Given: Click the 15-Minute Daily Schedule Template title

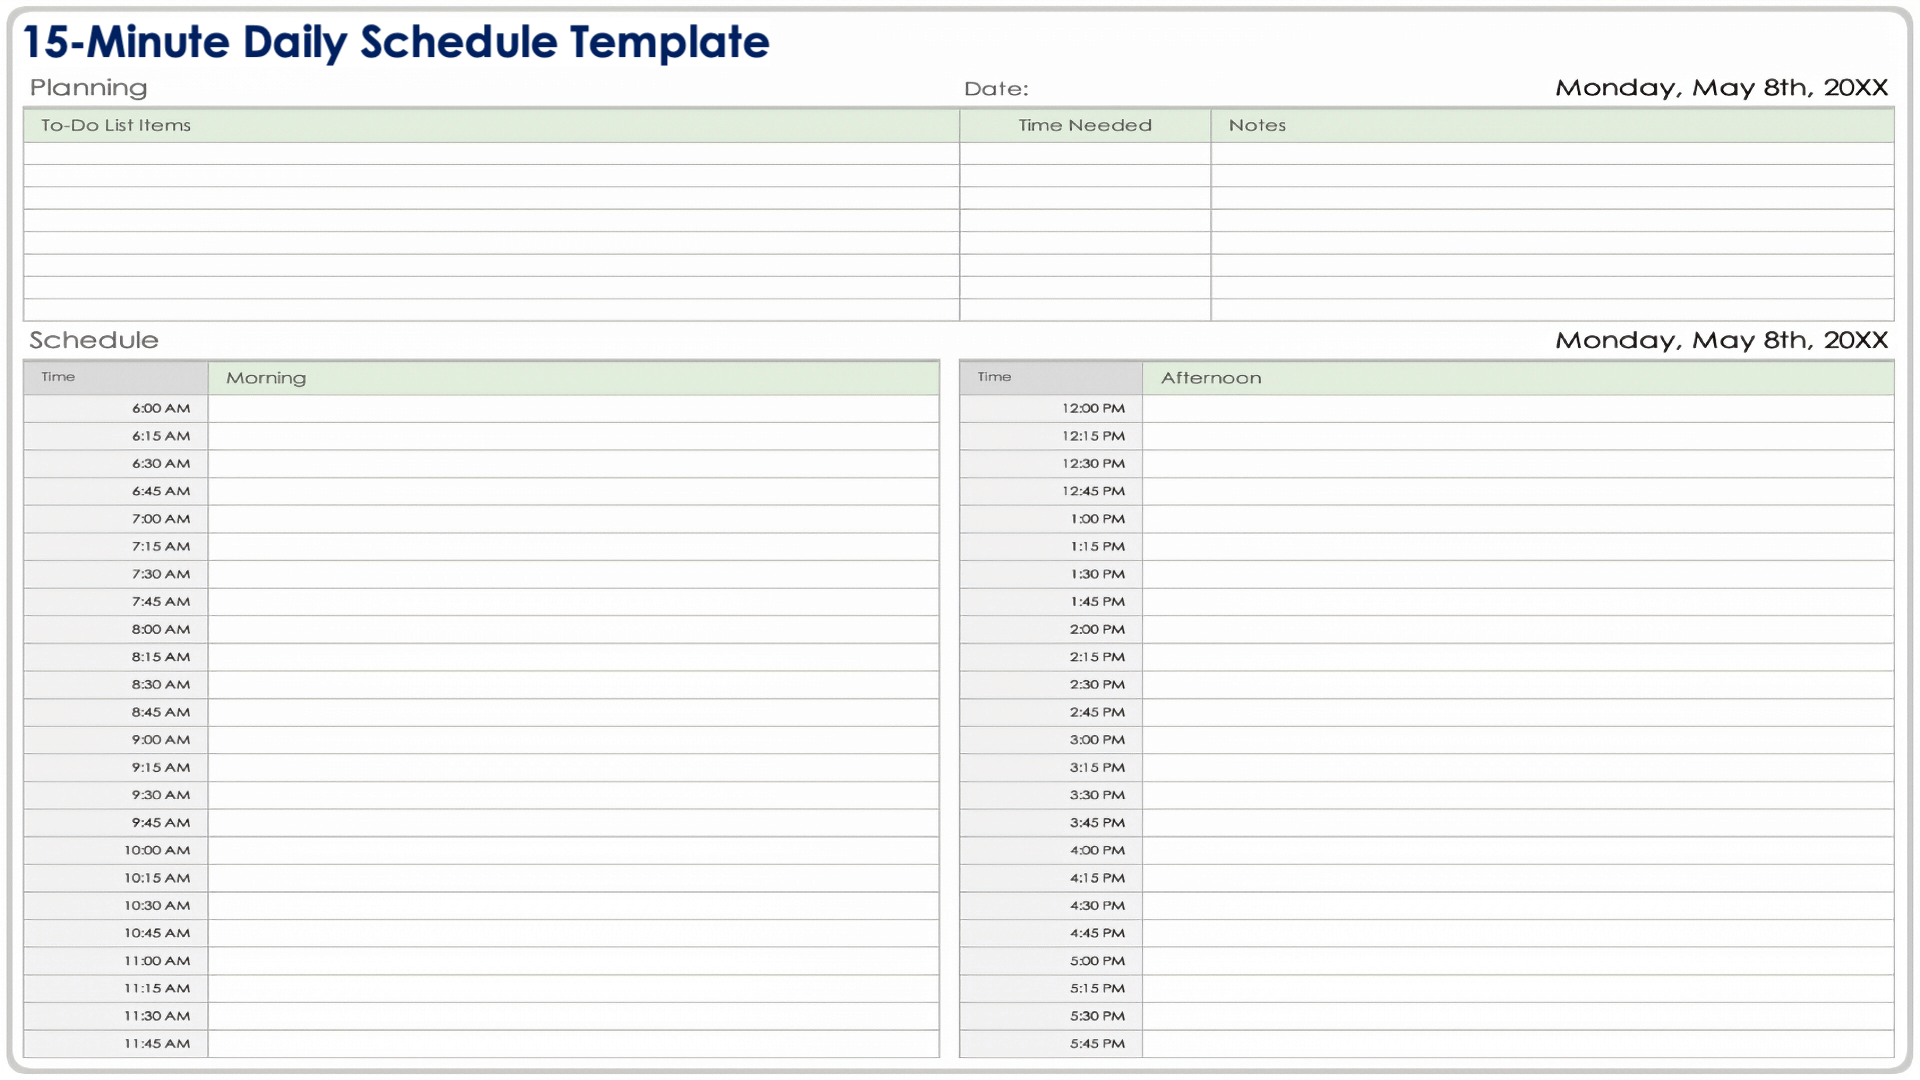Looking at the screenshot, I should 396,43.
